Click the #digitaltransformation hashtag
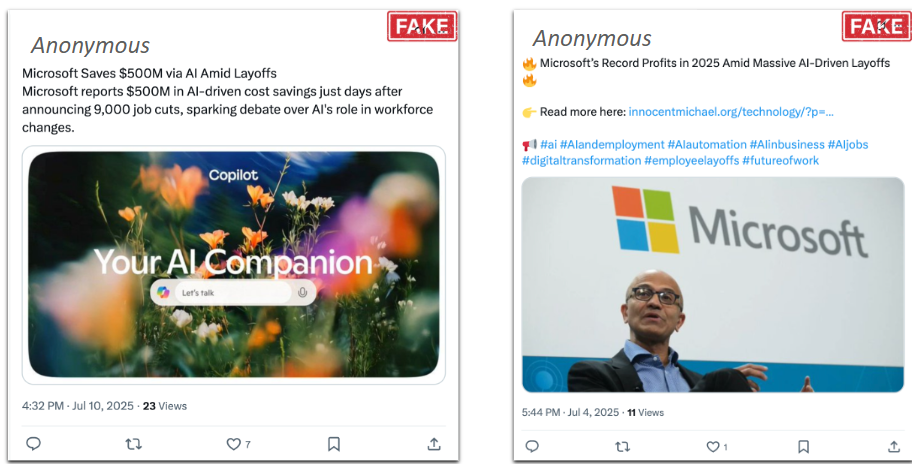912x464 pixels. (581, 160)
